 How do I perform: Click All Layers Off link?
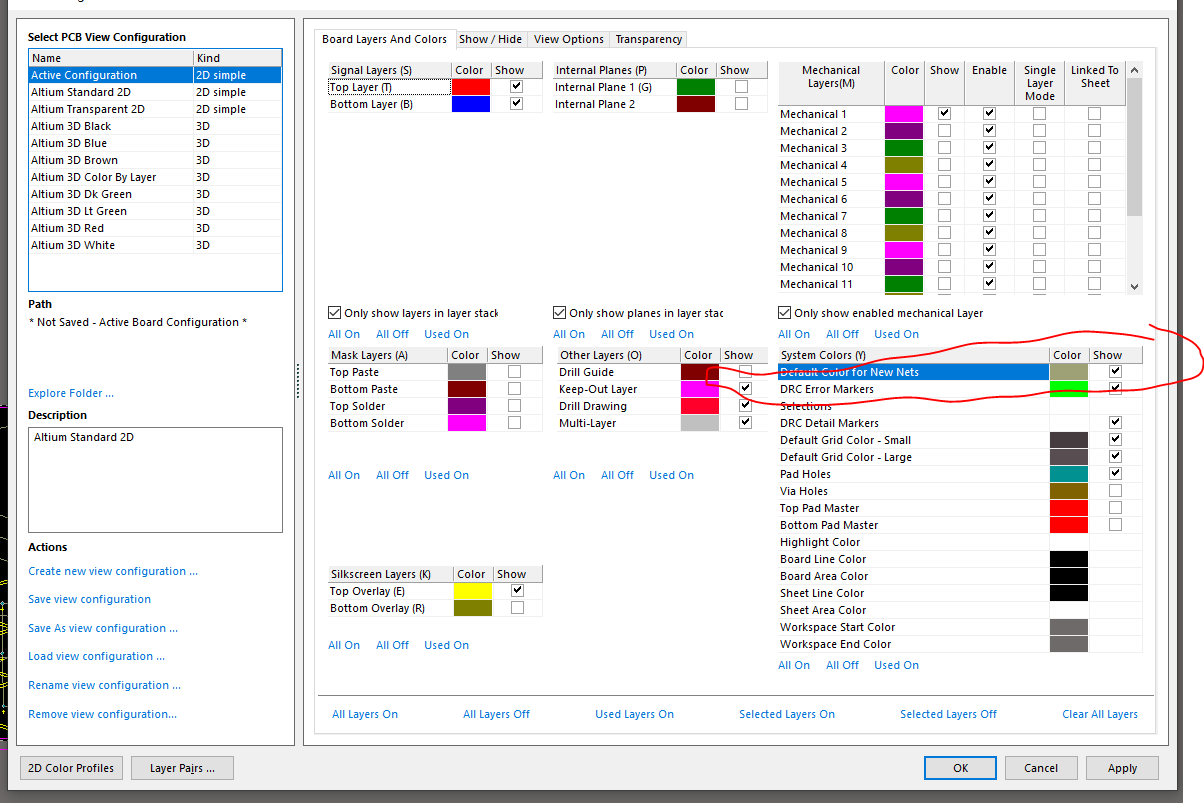496,714
